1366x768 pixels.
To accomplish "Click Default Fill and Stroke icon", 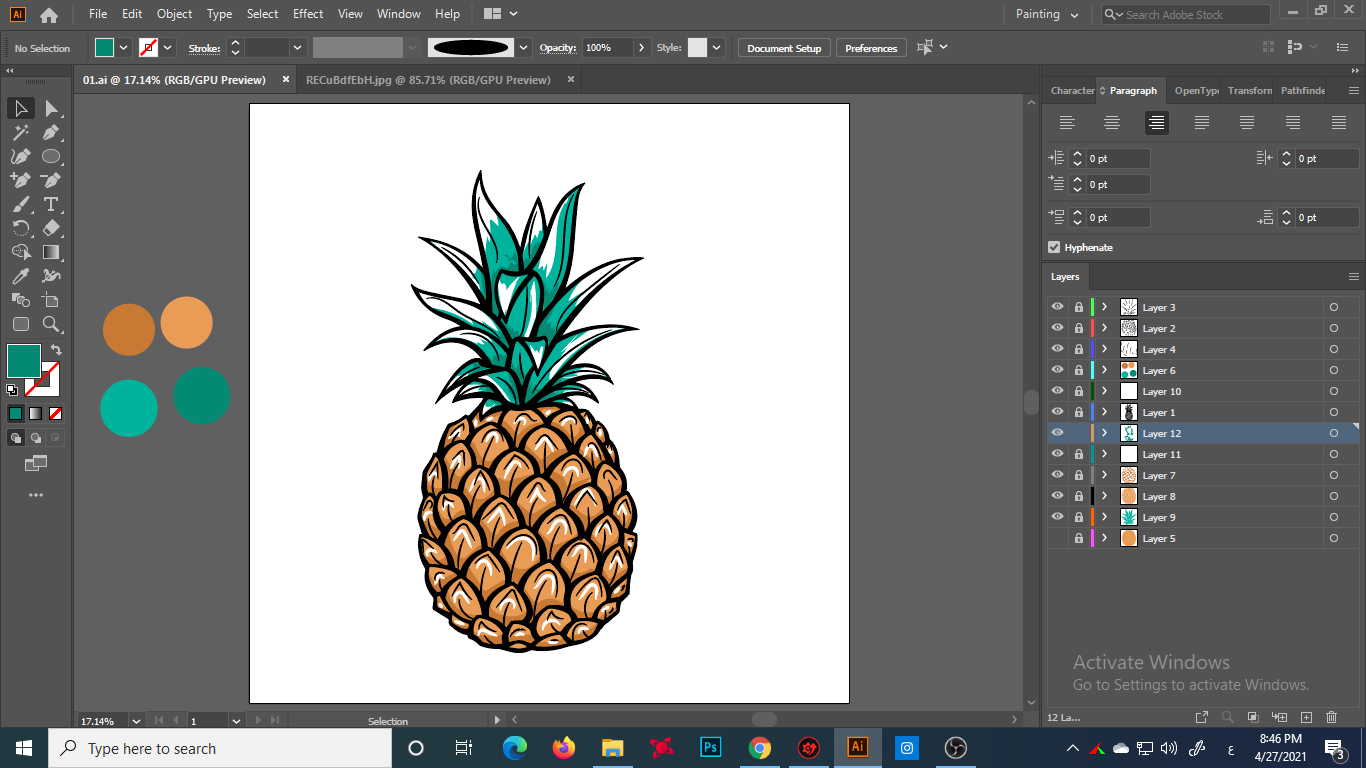I will tap(12, 390).
